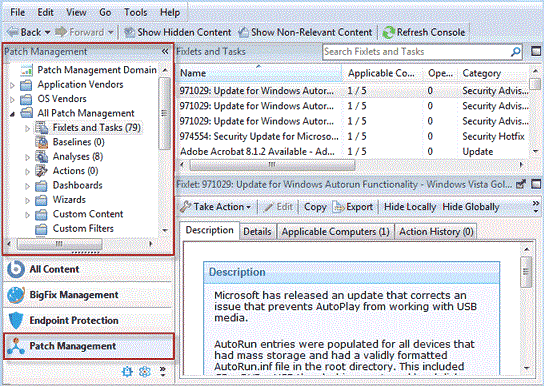
Task: Click the Show Hidden Content icon
Action: click(130, 33)
